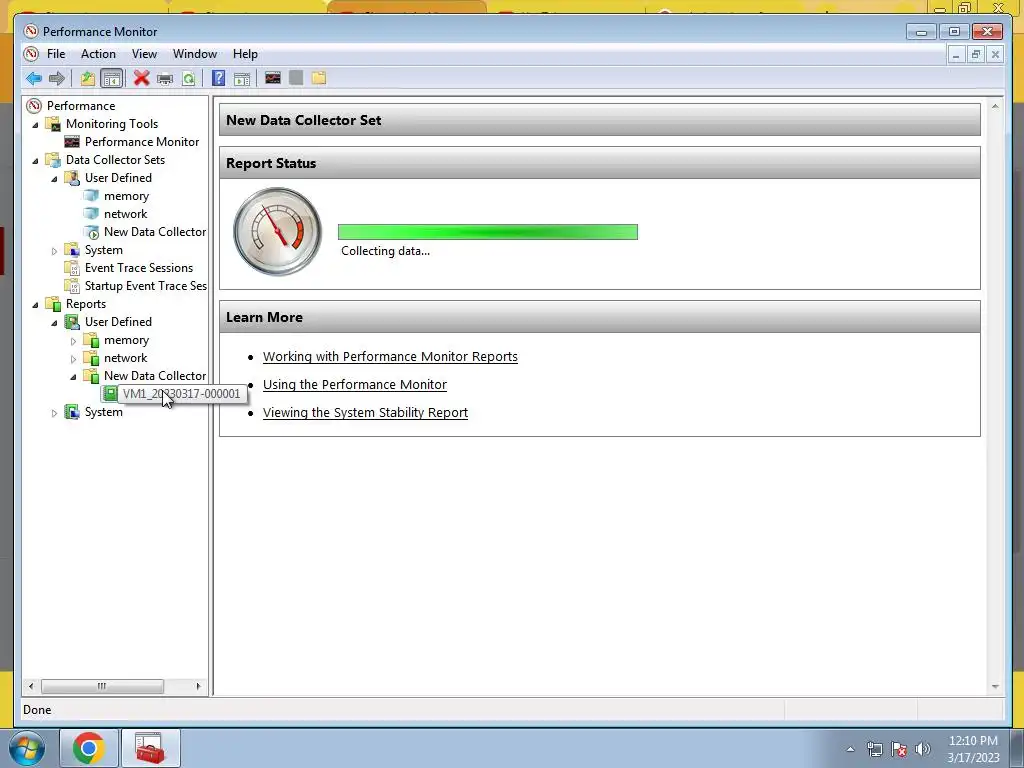
Task: Select the Performance root node
Action: [x=81, y=106]
